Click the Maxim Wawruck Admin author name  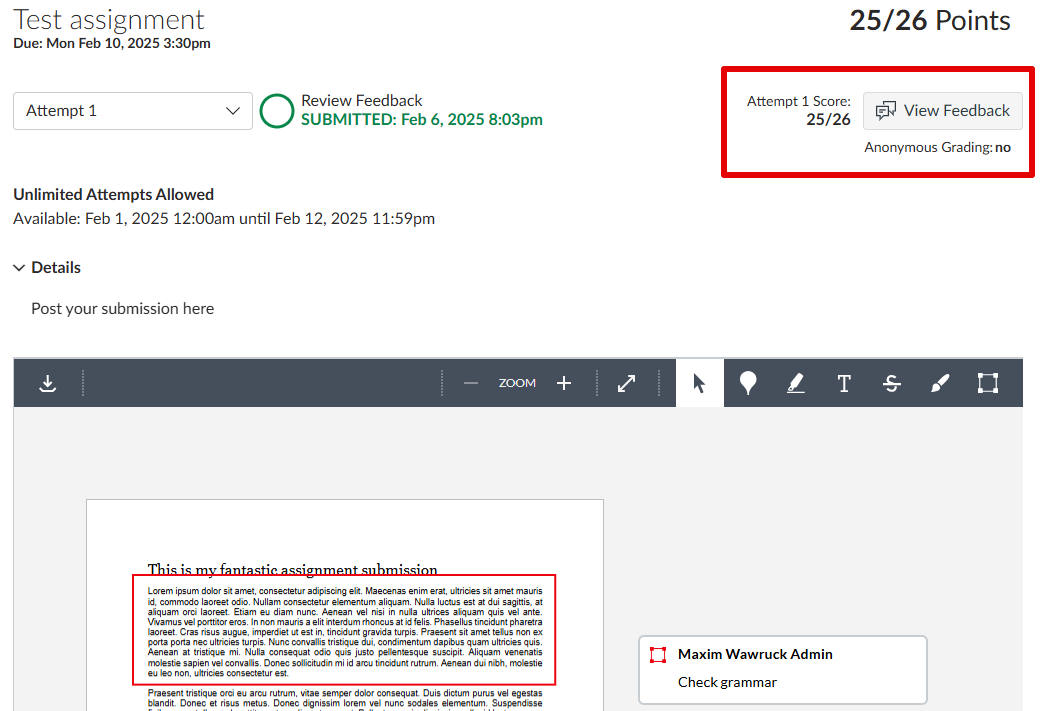pyautogui.click(x=755, y=654)
